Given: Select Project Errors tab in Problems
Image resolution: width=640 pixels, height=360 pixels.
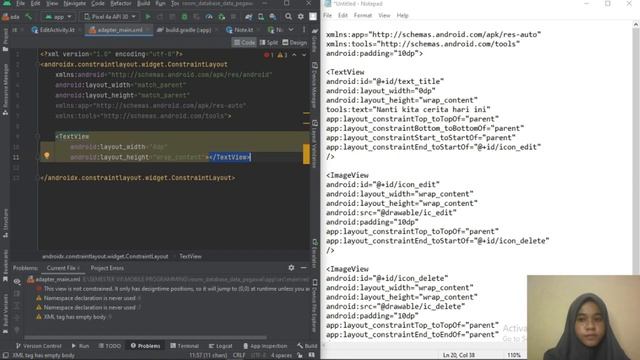Looking at the screenshot, I should point(107,268).
